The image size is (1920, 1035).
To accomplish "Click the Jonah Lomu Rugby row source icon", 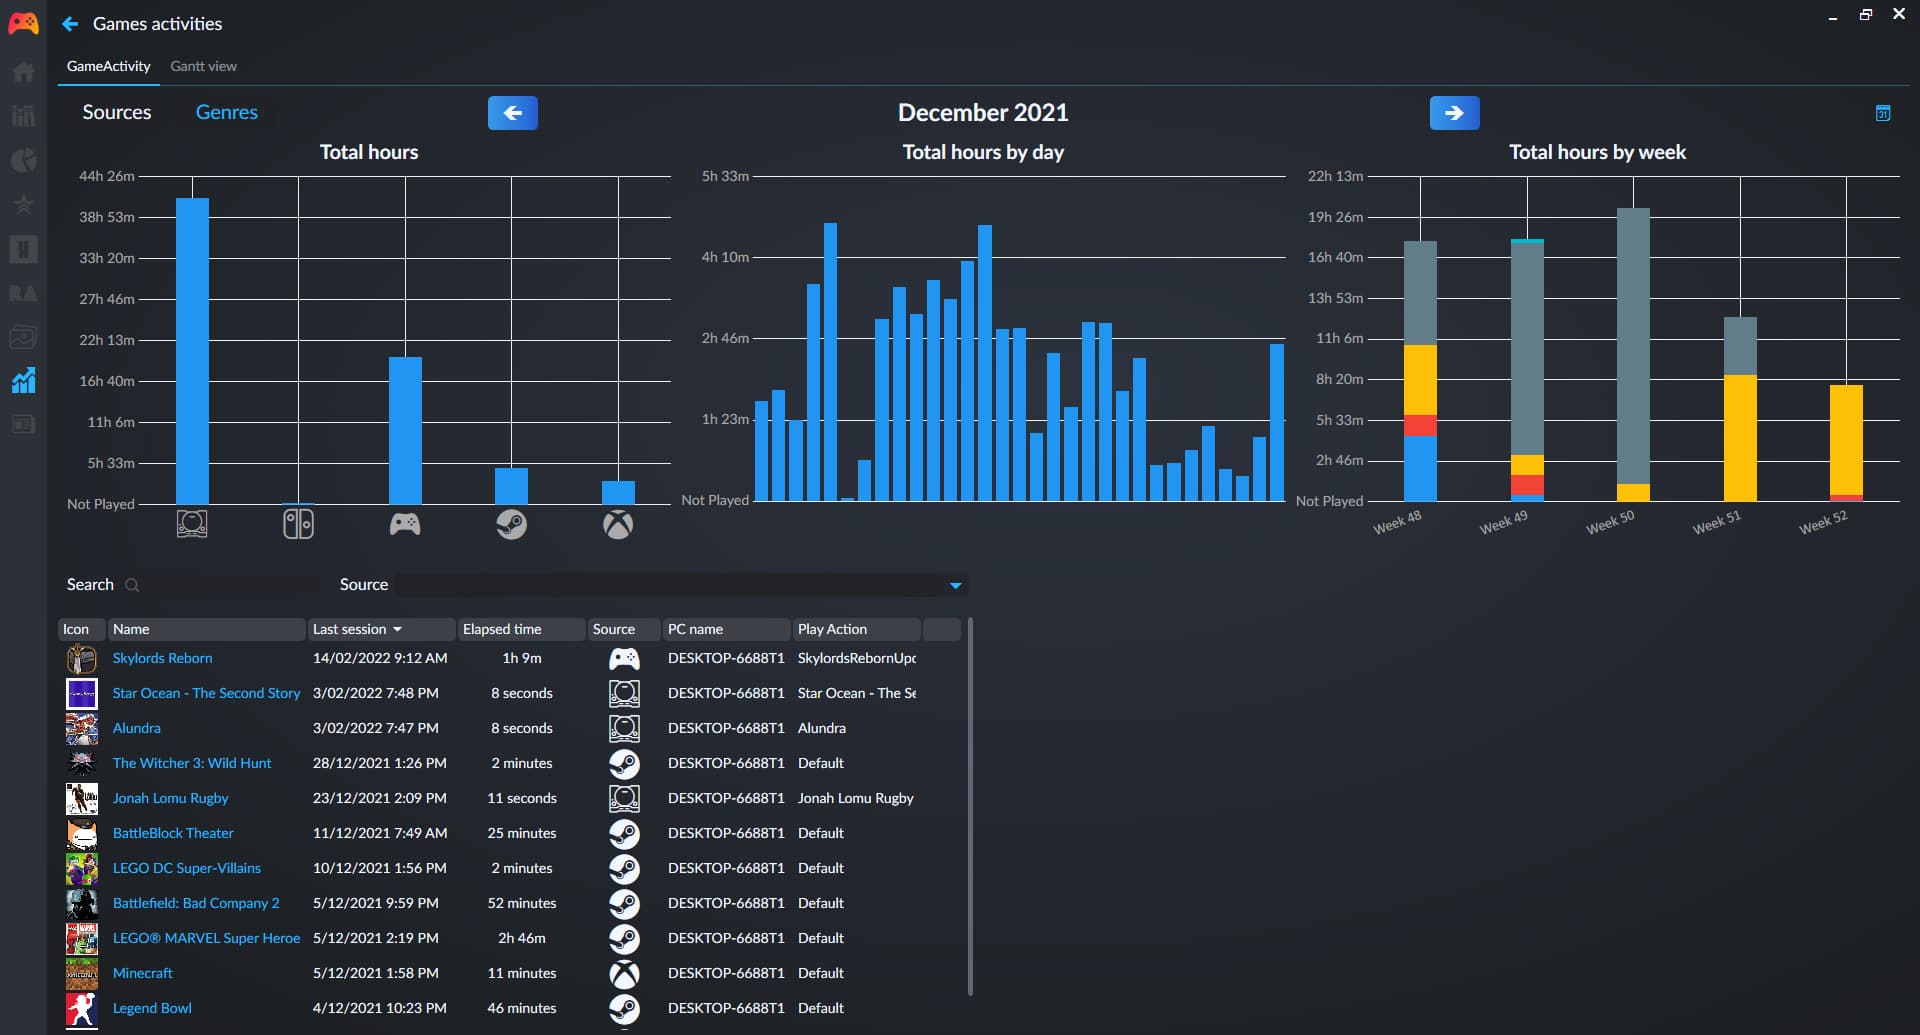I will [625, 799].
